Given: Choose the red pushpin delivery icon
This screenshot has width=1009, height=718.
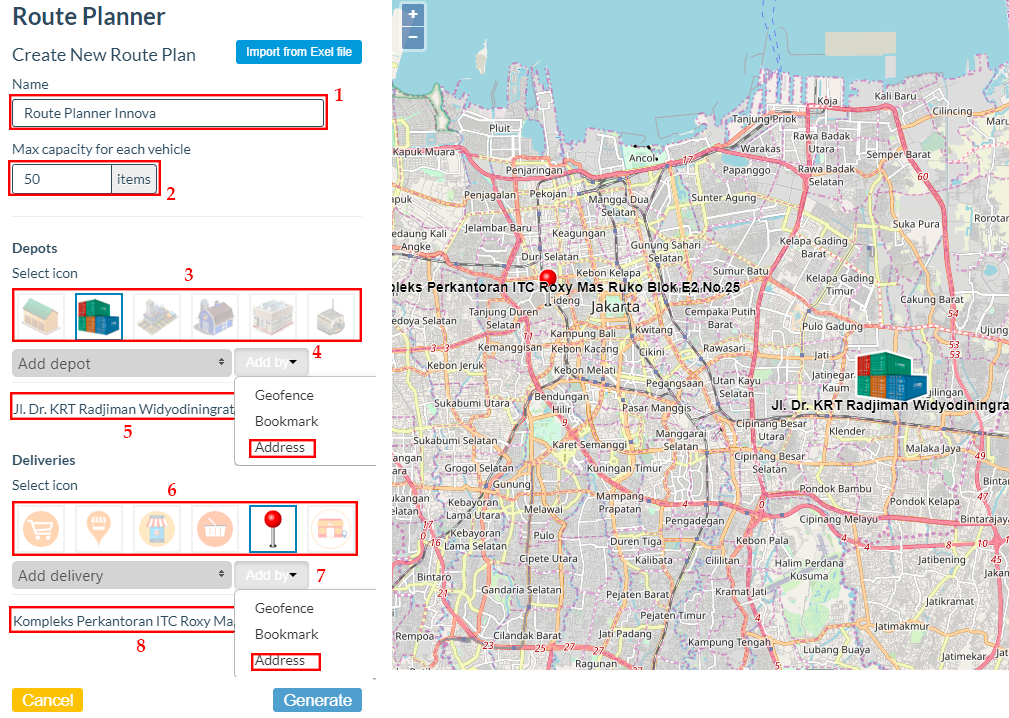Looking at the screenshot, I should 272,530.
